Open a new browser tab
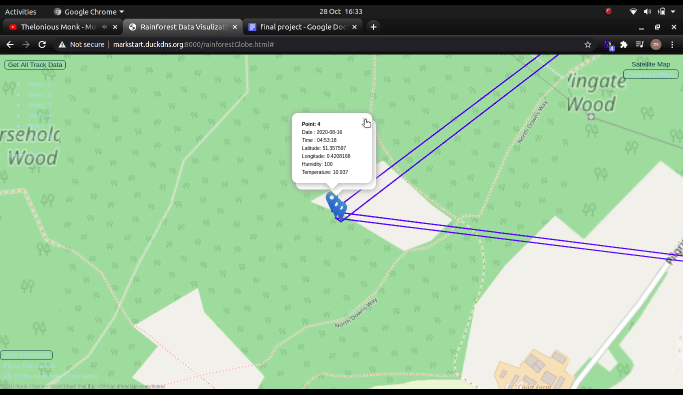The height and width of the screenshot is (395, 683). 373,27
